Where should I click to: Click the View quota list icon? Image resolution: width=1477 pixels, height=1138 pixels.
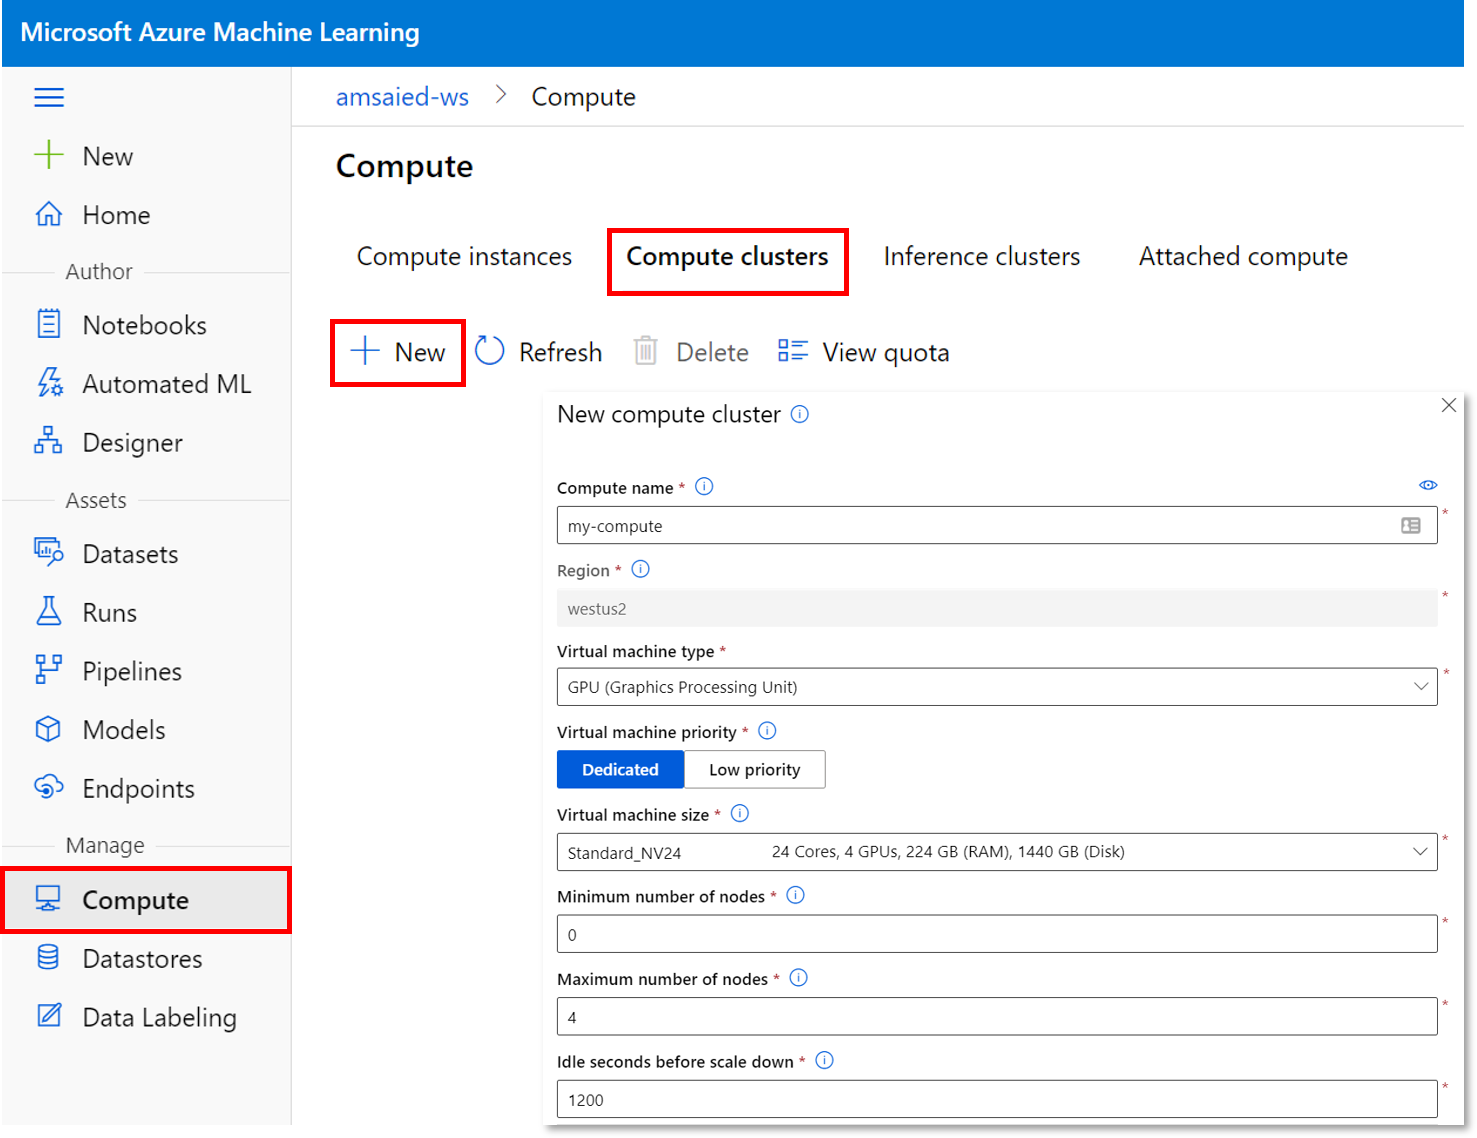point(793,351)
